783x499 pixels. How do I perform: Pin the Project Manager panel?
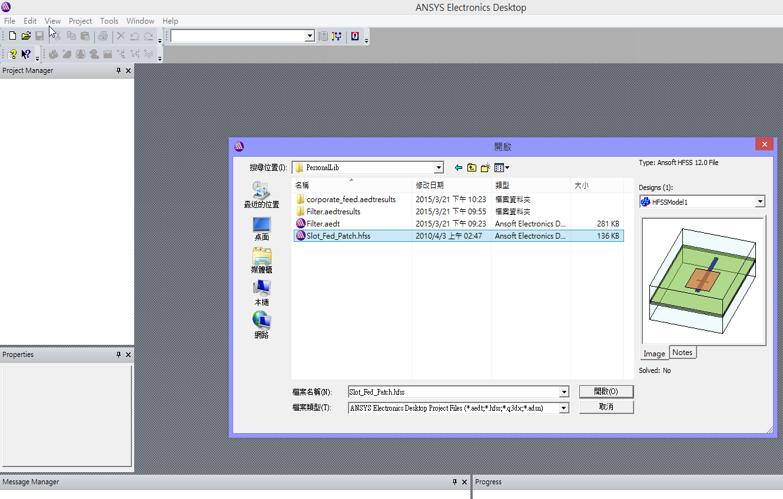point(118,70)
